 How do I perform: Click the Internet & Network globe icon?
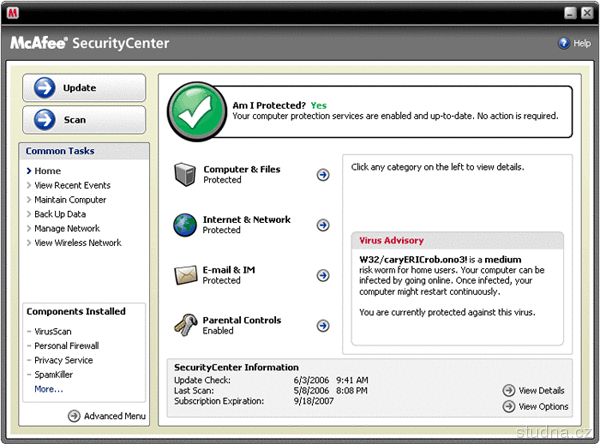pos(185,225)
